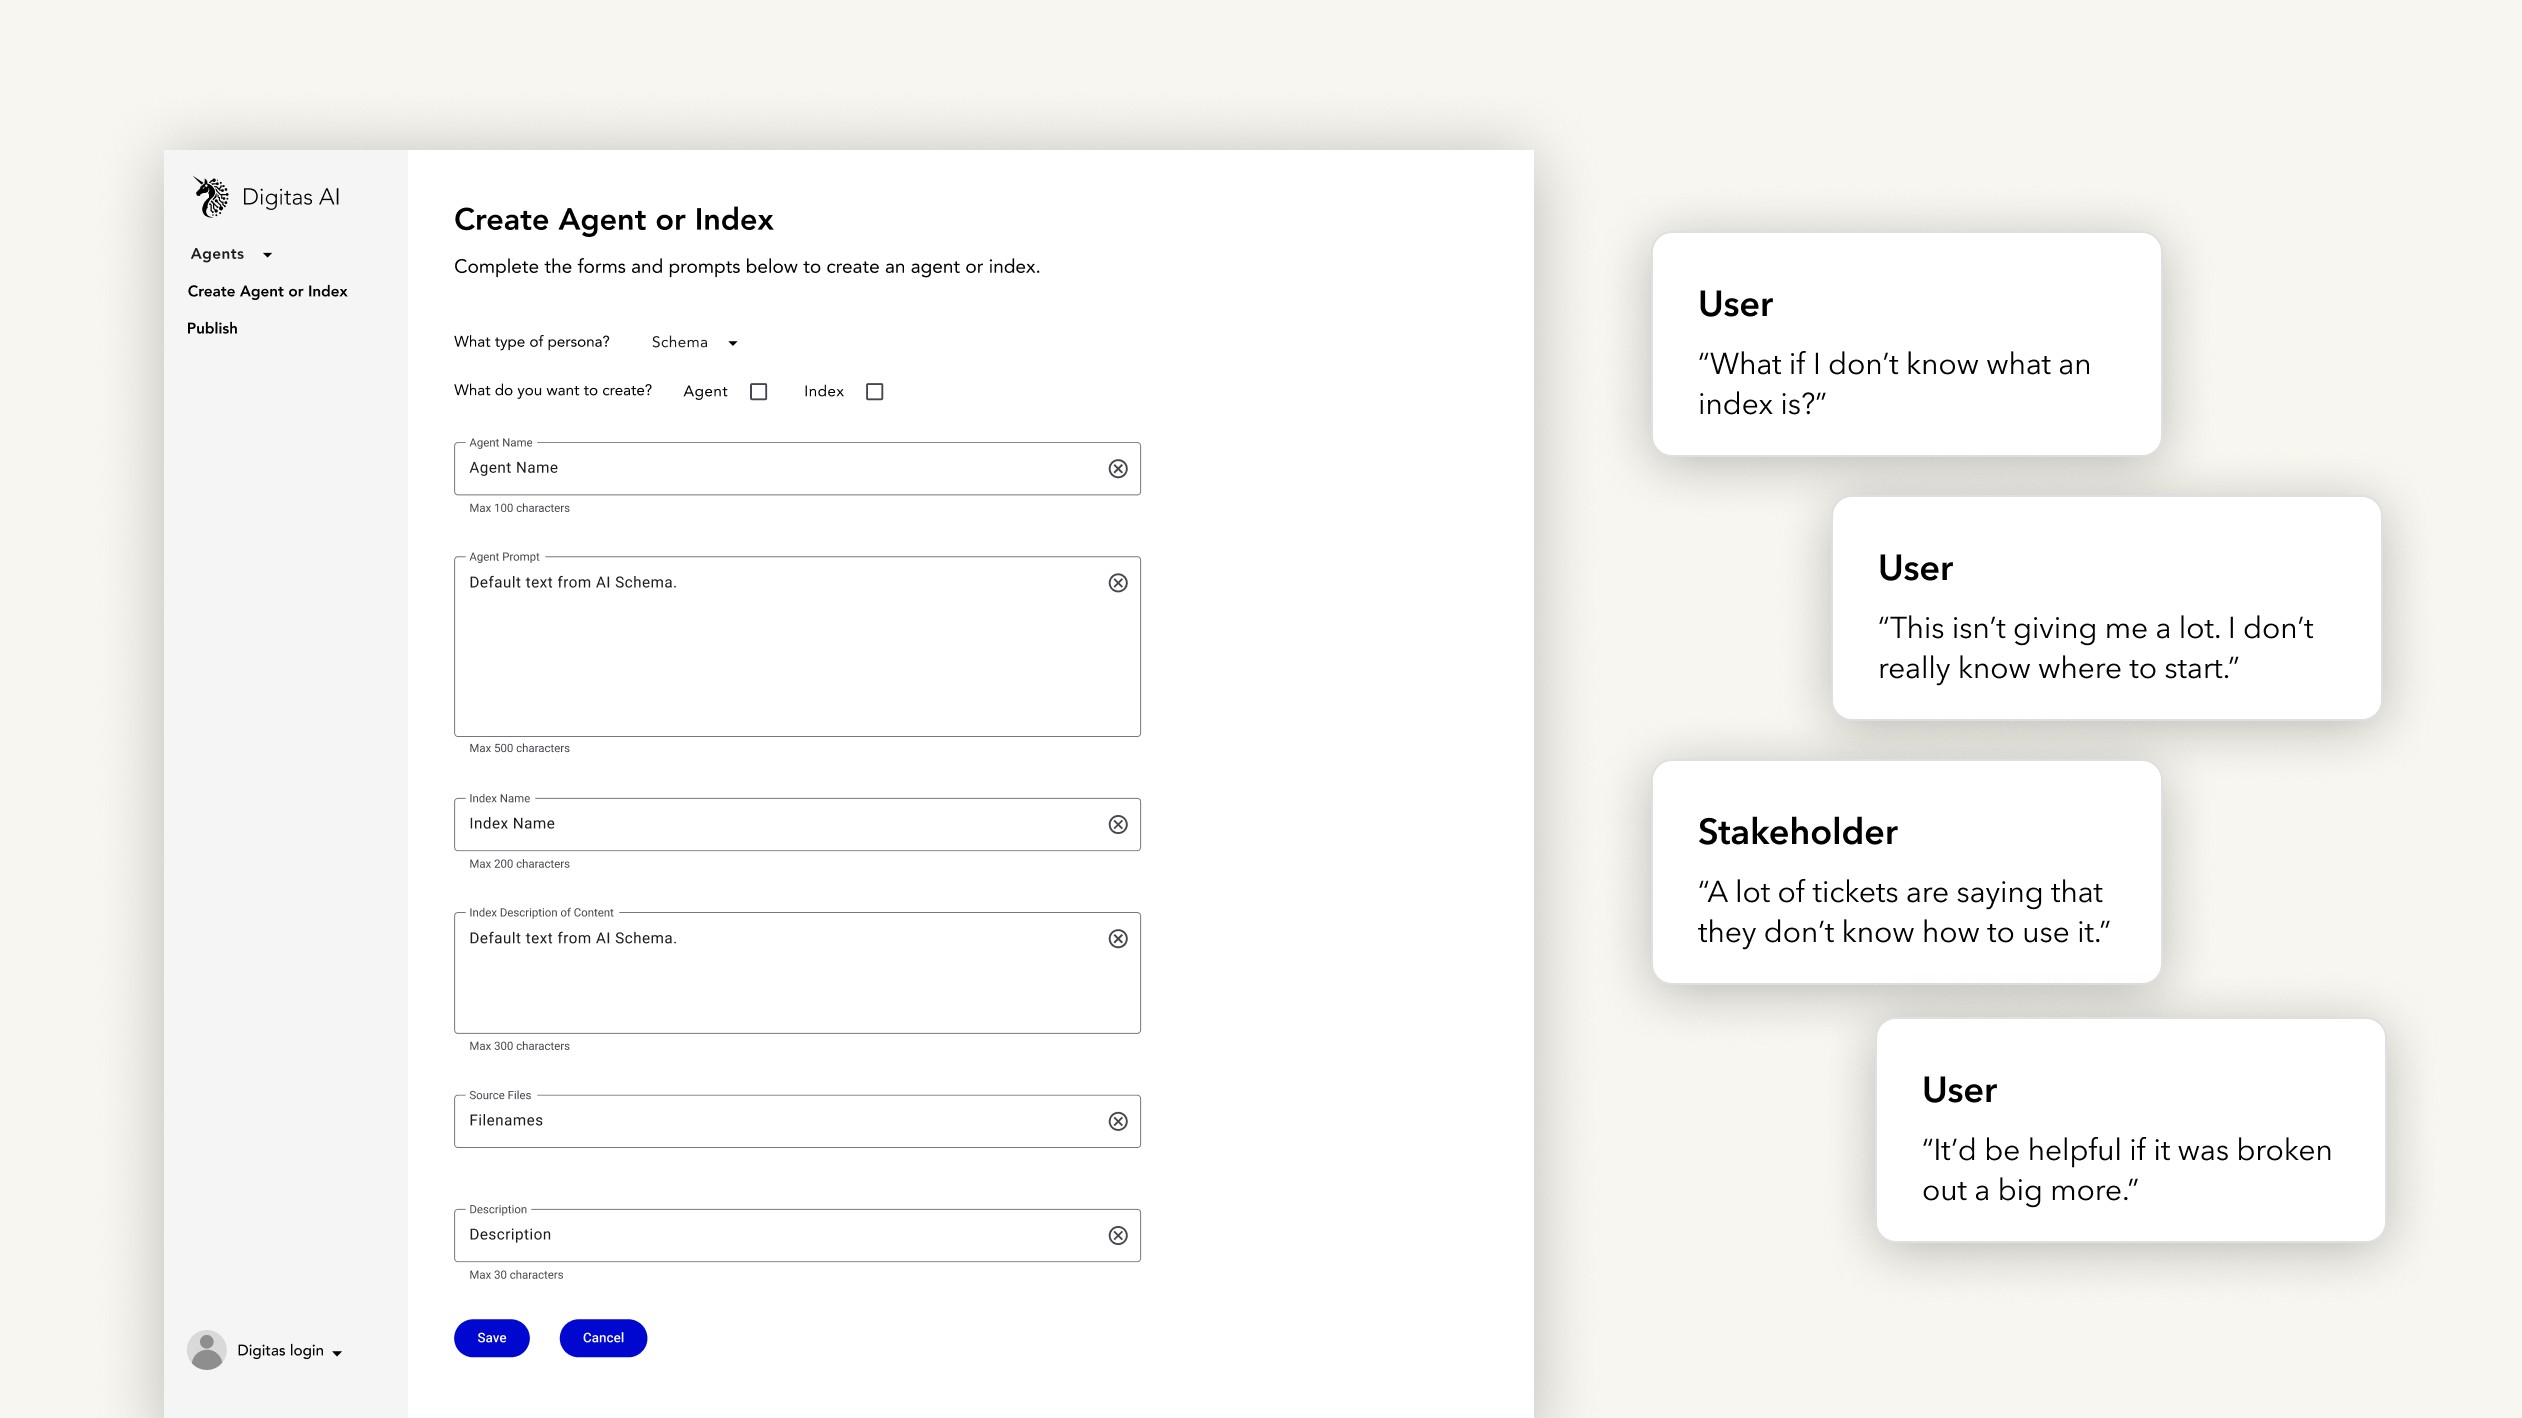Check the Agent checkbox
This screenshot has width=2522, height=1418.
(759, 392)
